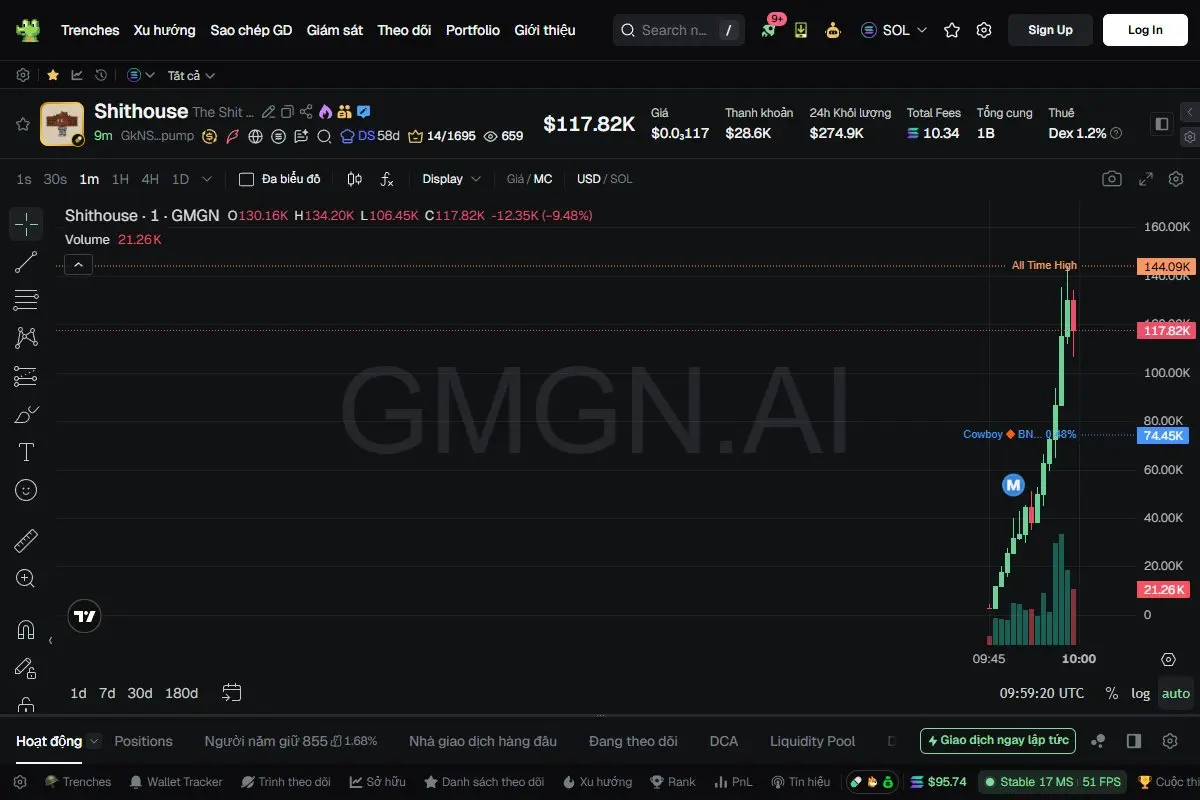The width and height of the screenshot is (1200, 800).
Task: Open the SOL chain selector dropdown
Action: (x=895, y=30)
